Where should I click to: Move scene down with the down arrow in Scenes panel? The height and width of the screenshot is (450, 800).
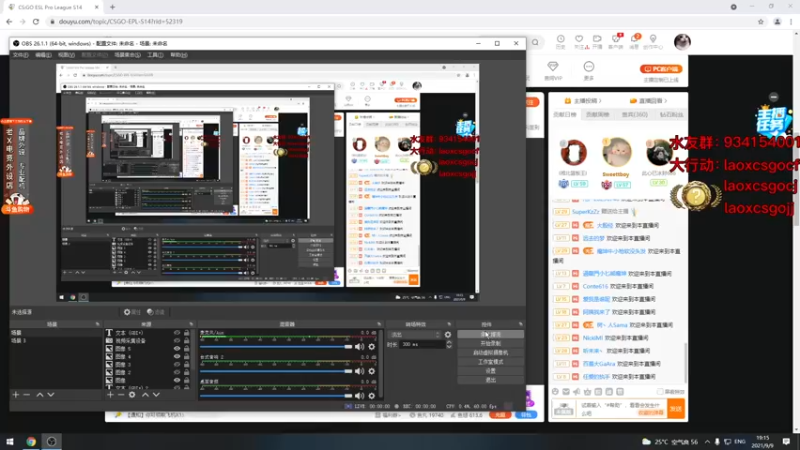[x=51, y=395]
